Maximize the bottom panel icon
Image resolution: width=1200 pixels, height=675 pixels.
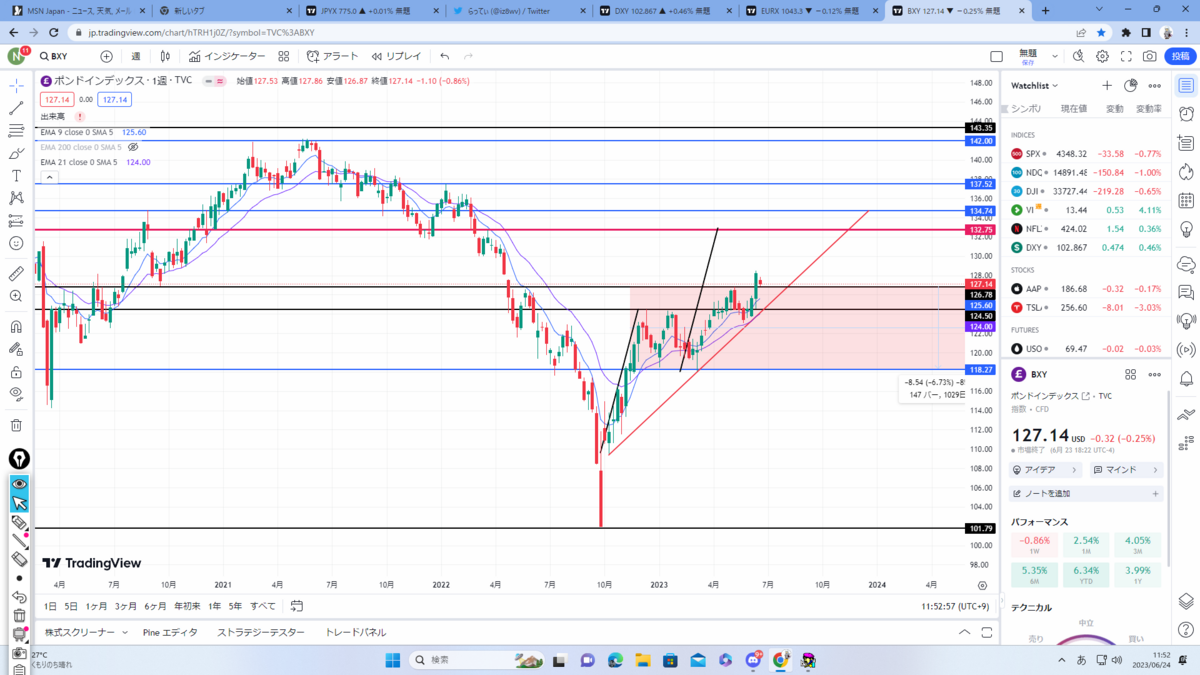click(x=987, y=633)
